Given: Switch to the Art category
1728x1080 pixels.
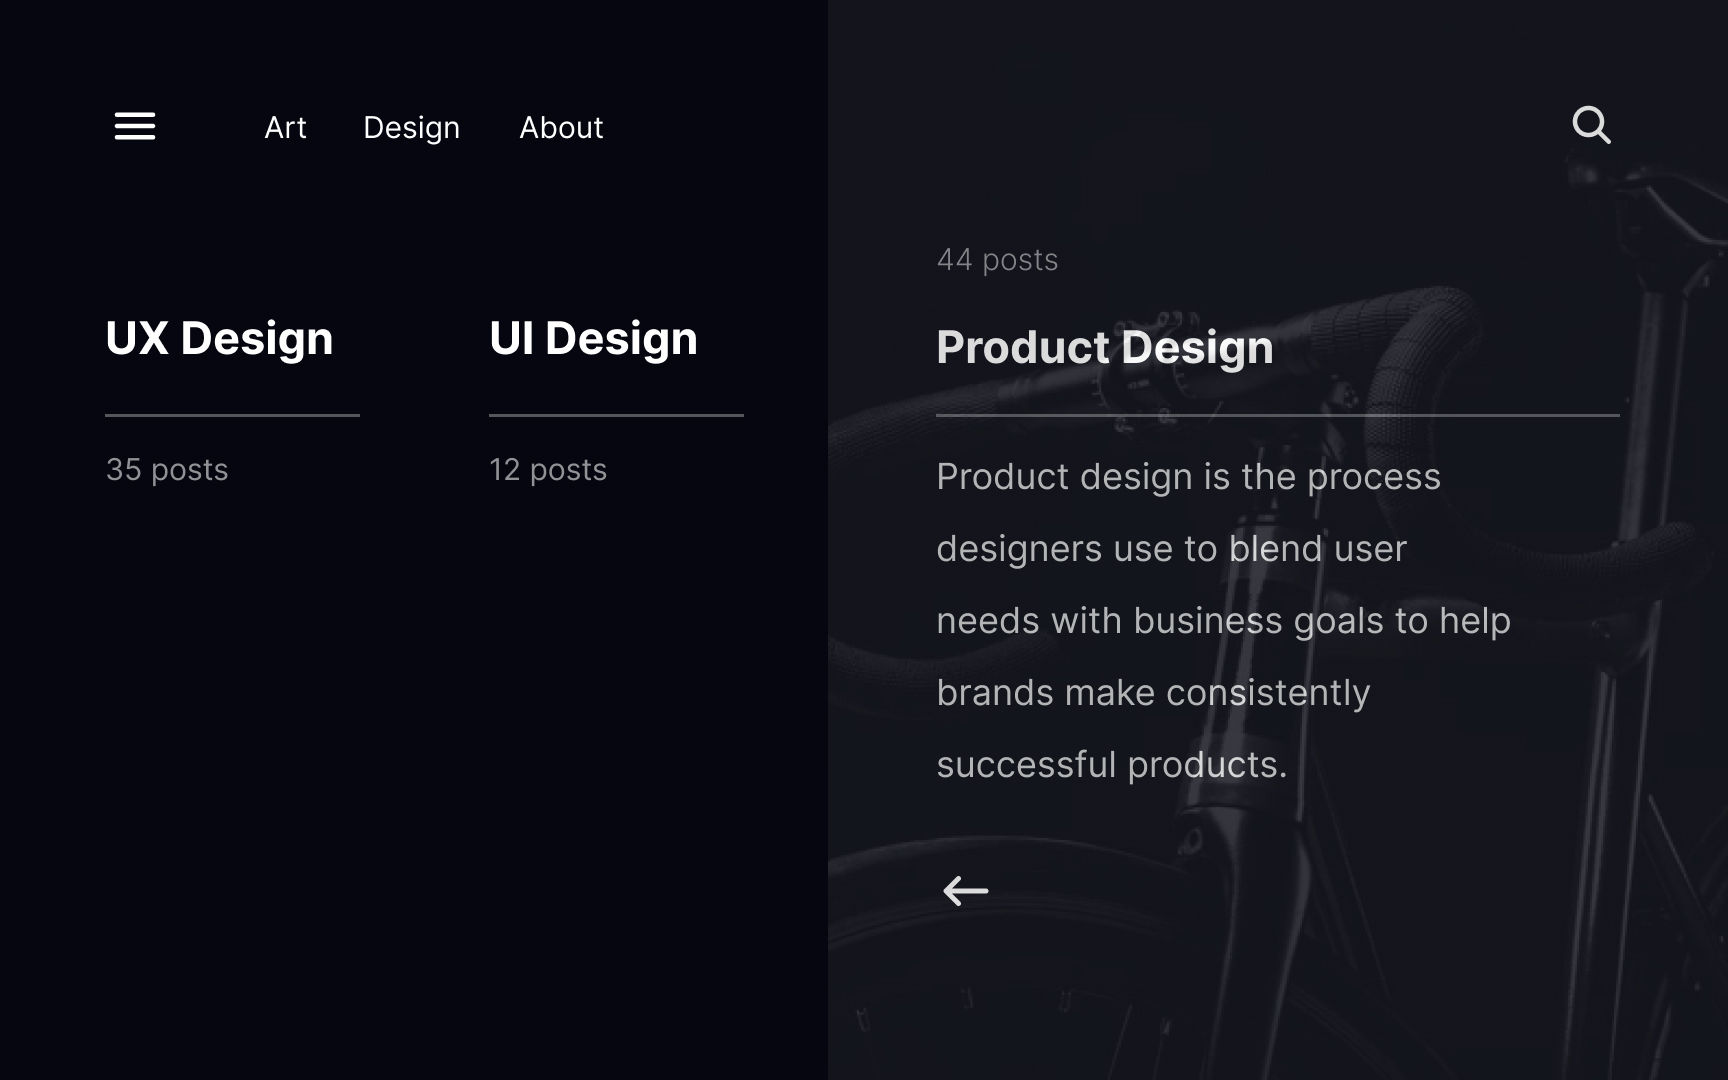Looking at the screenshot, I should tap(285, 127).
